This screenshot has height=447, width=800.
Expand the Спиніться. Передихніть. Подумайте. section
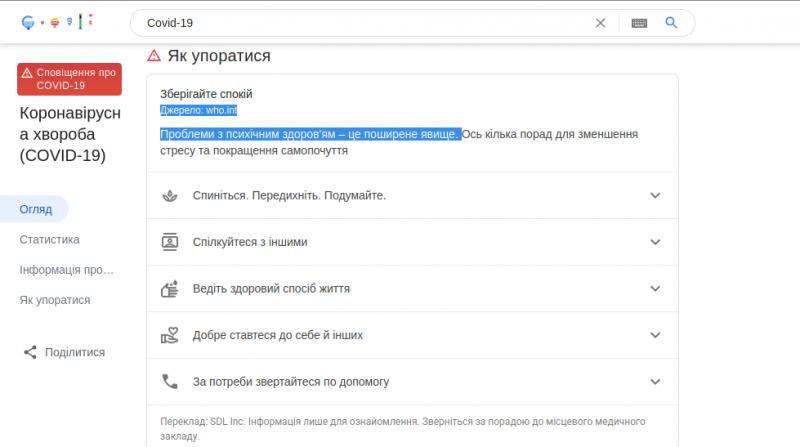(x=655, y=195)
